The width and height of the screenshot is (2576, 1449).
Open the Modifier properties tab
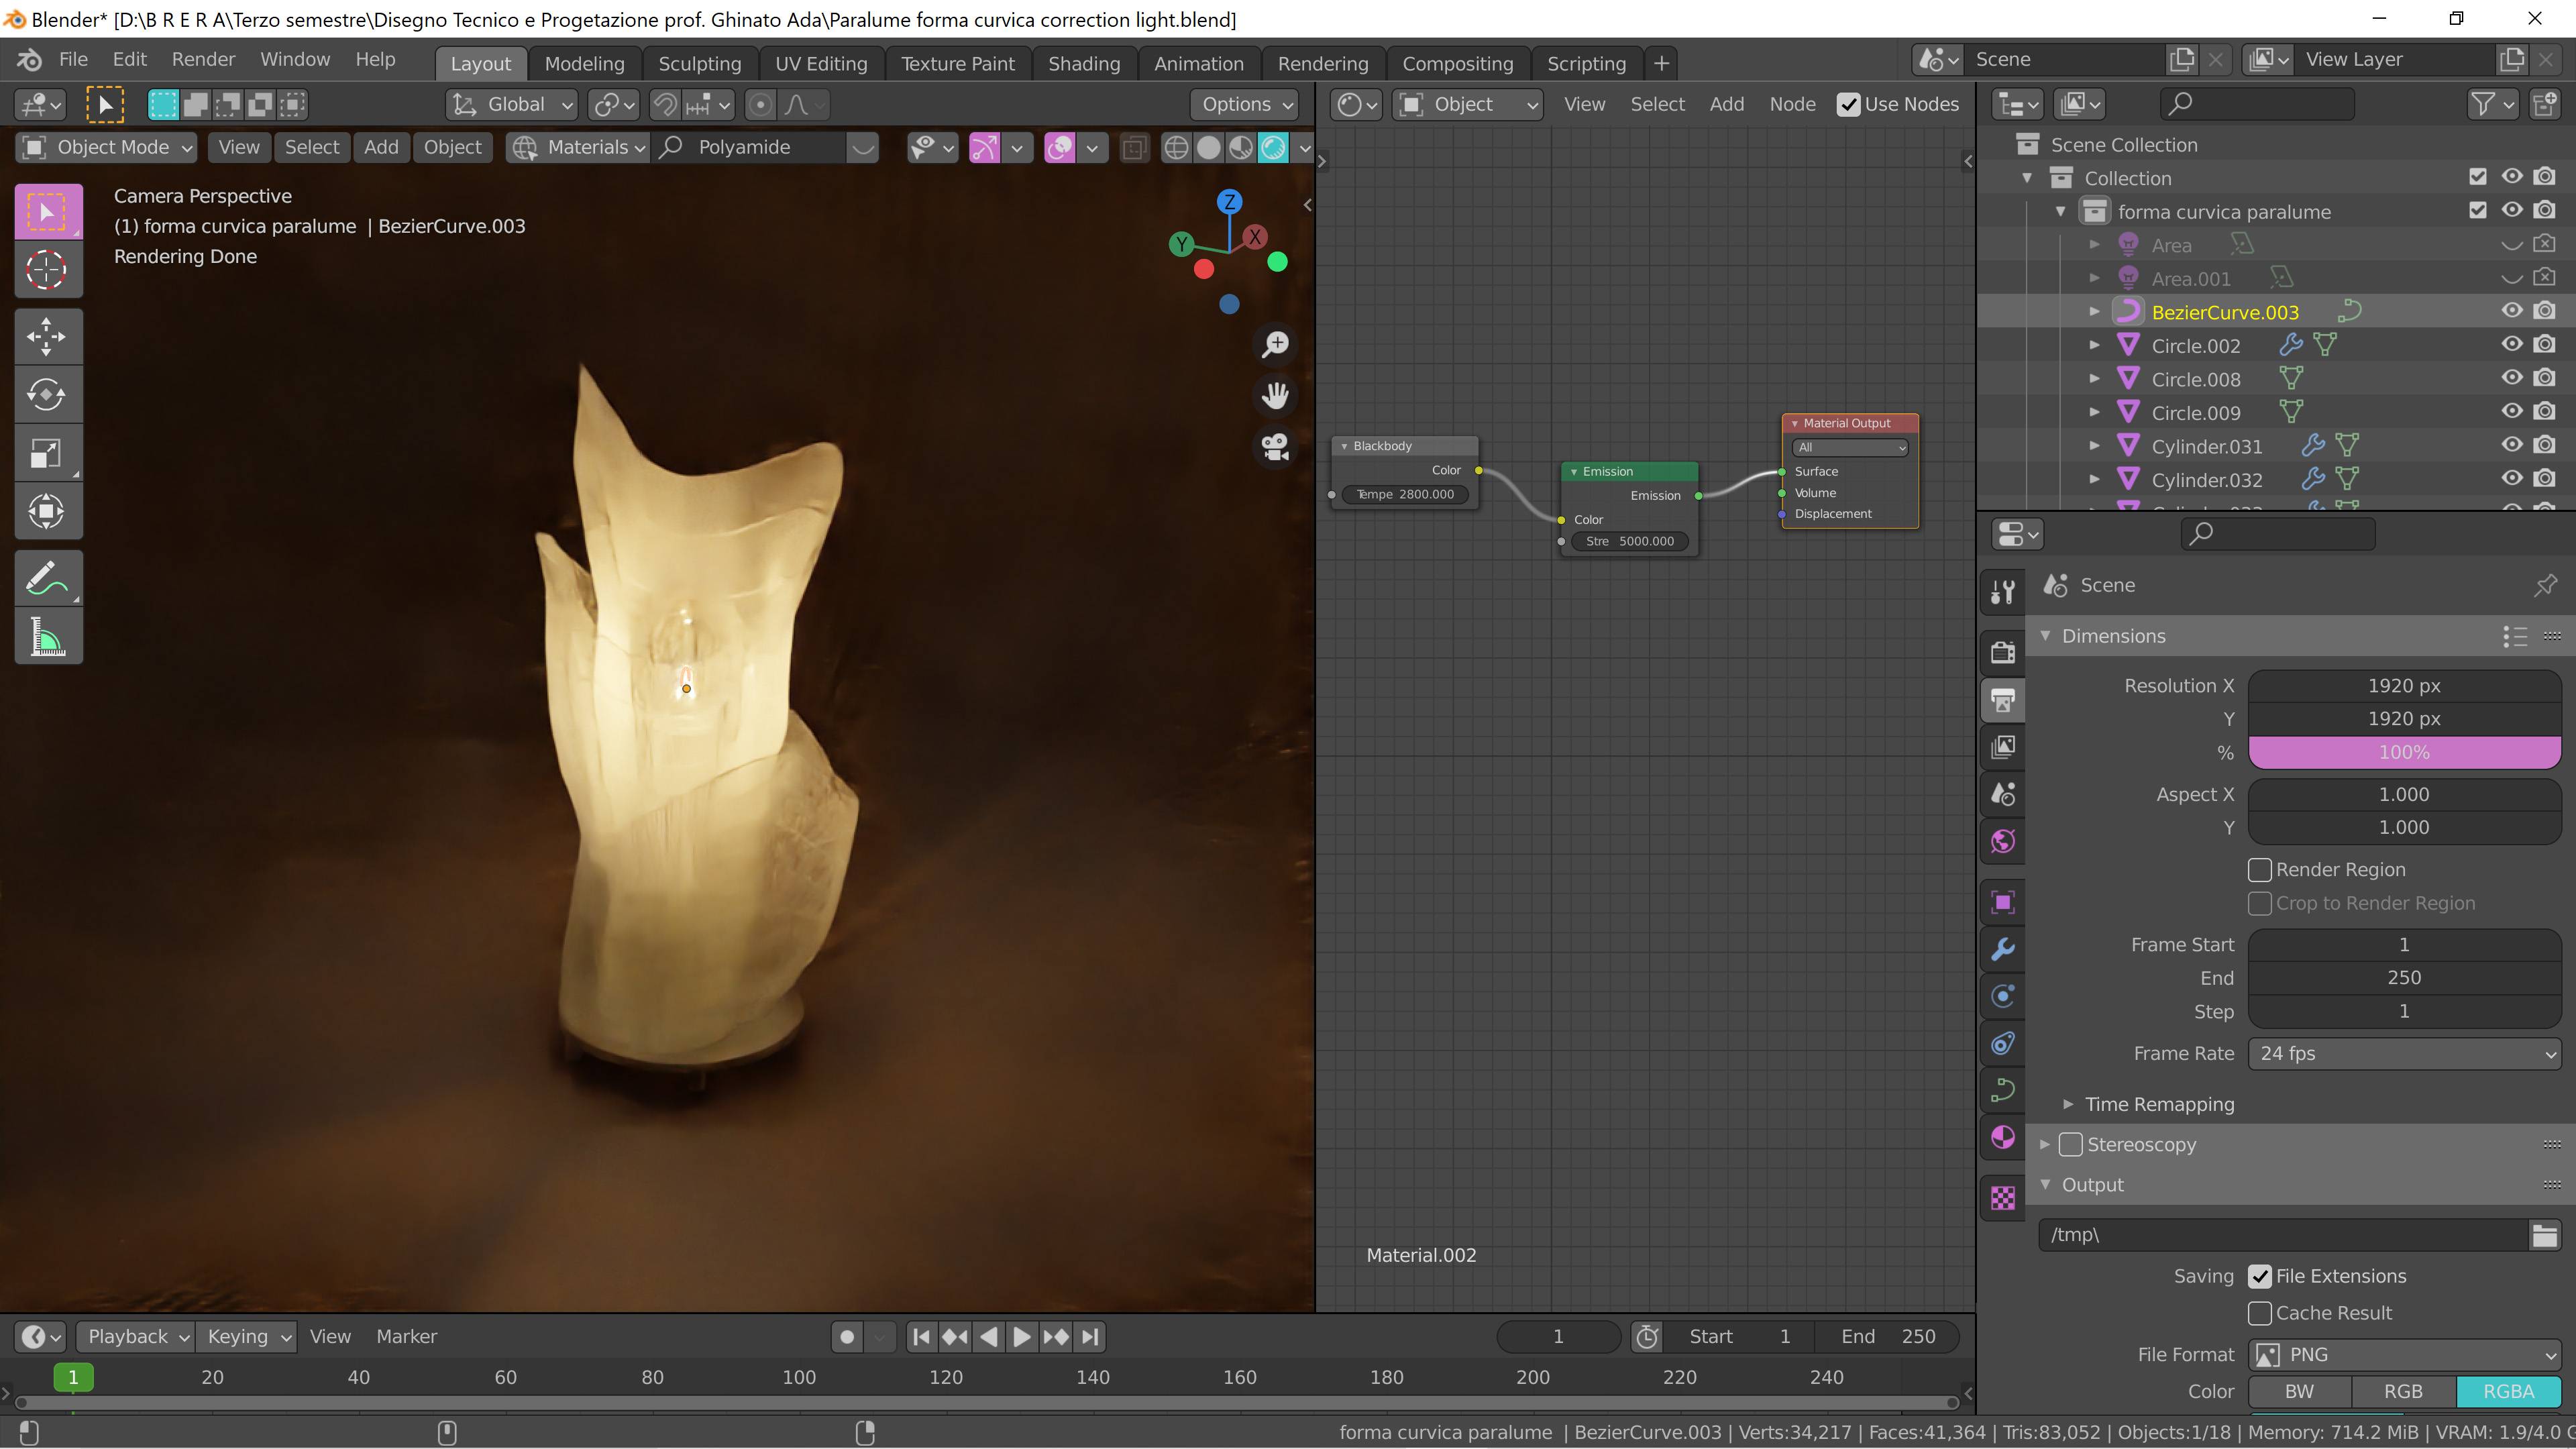click(2002, 949)
